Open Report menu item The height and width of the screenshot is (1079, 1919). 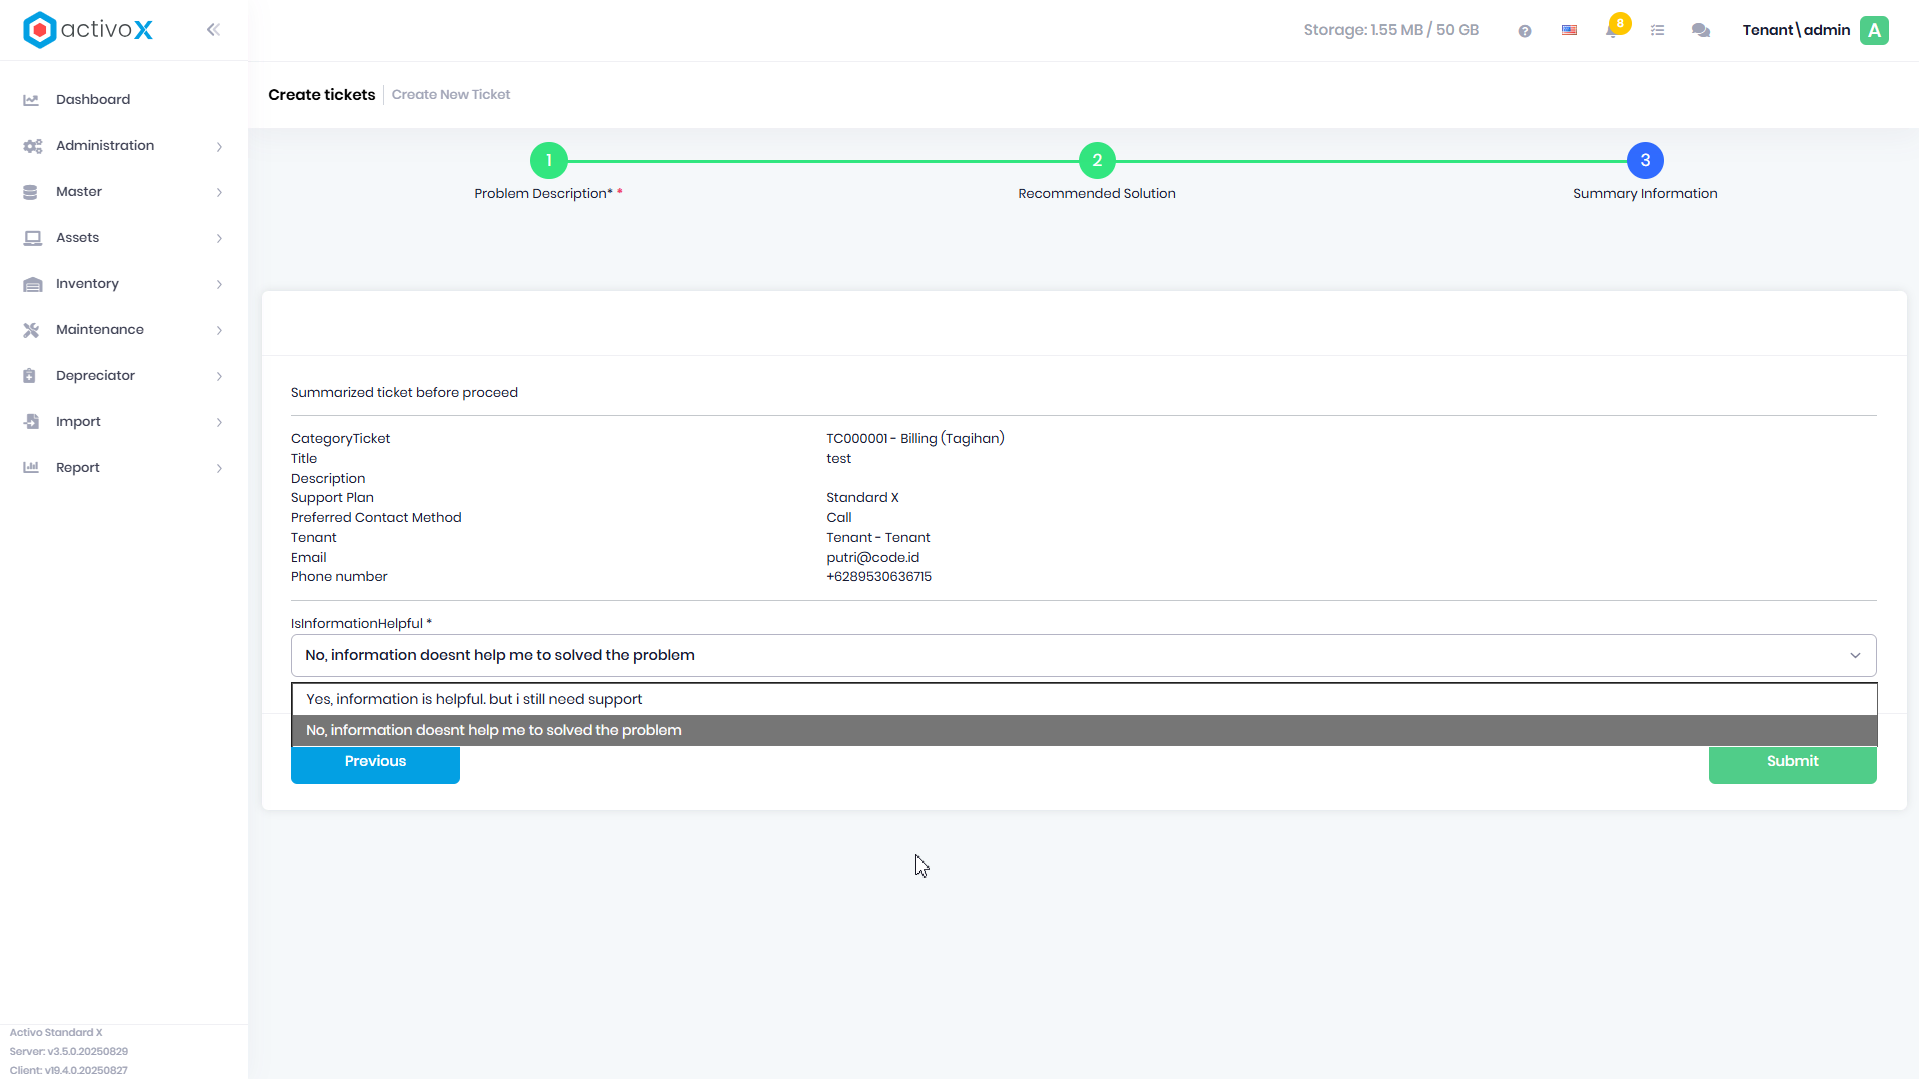point(78,468)
